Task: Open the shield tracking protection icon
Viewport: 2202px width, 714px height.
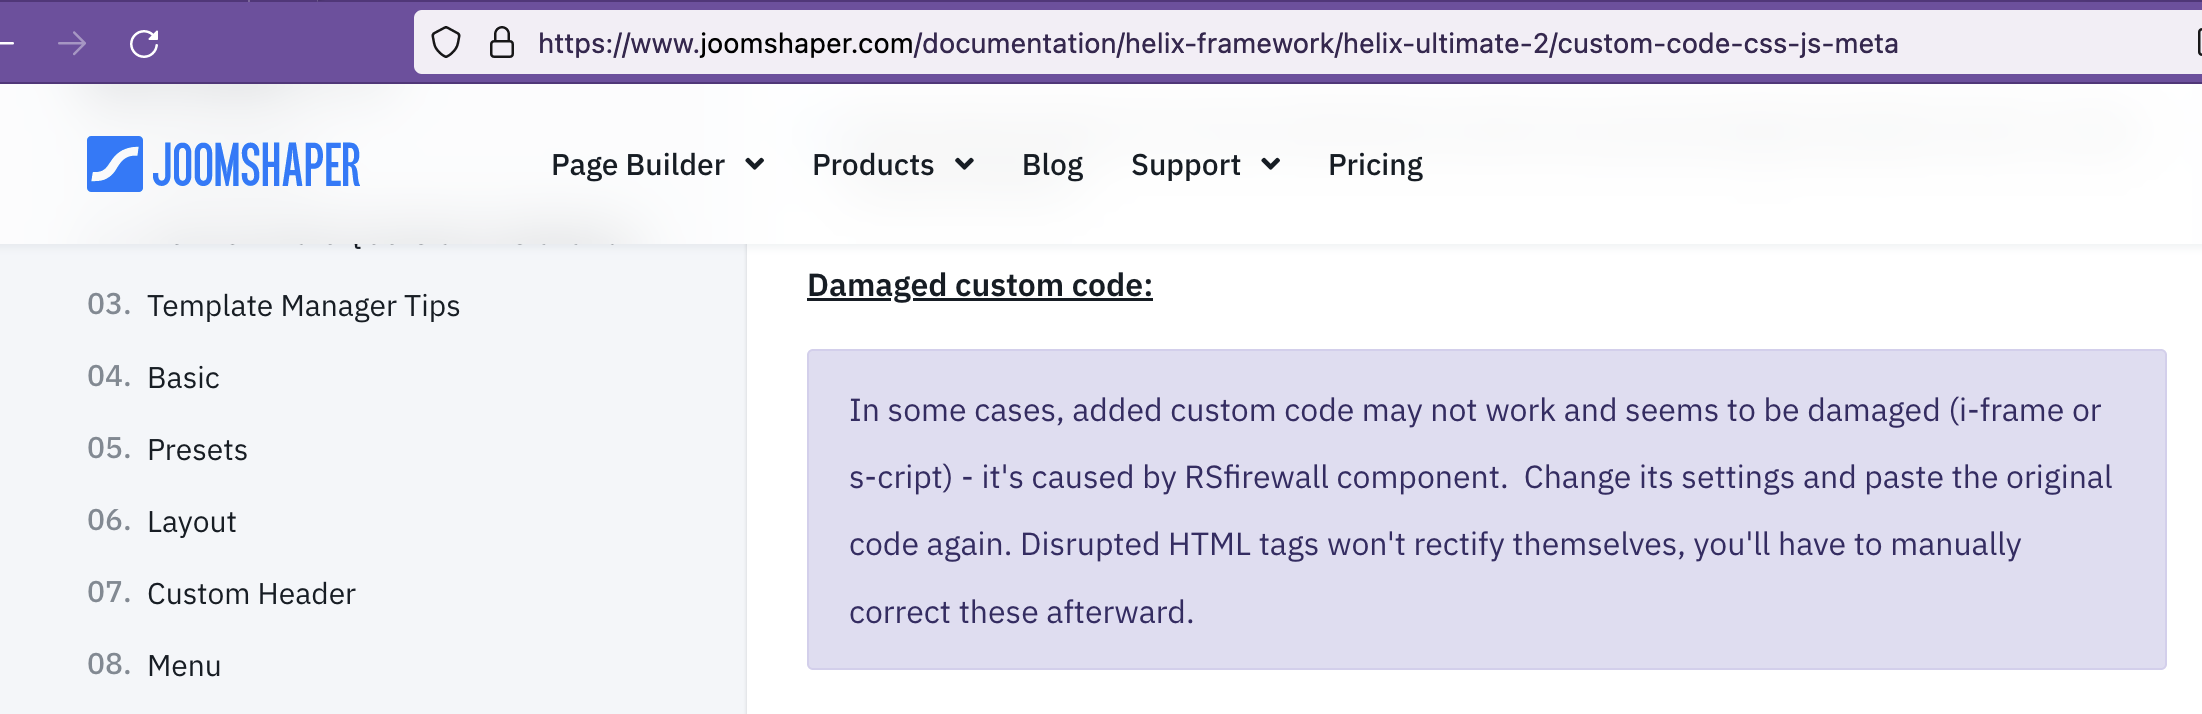Action: [x=446, y=43]
